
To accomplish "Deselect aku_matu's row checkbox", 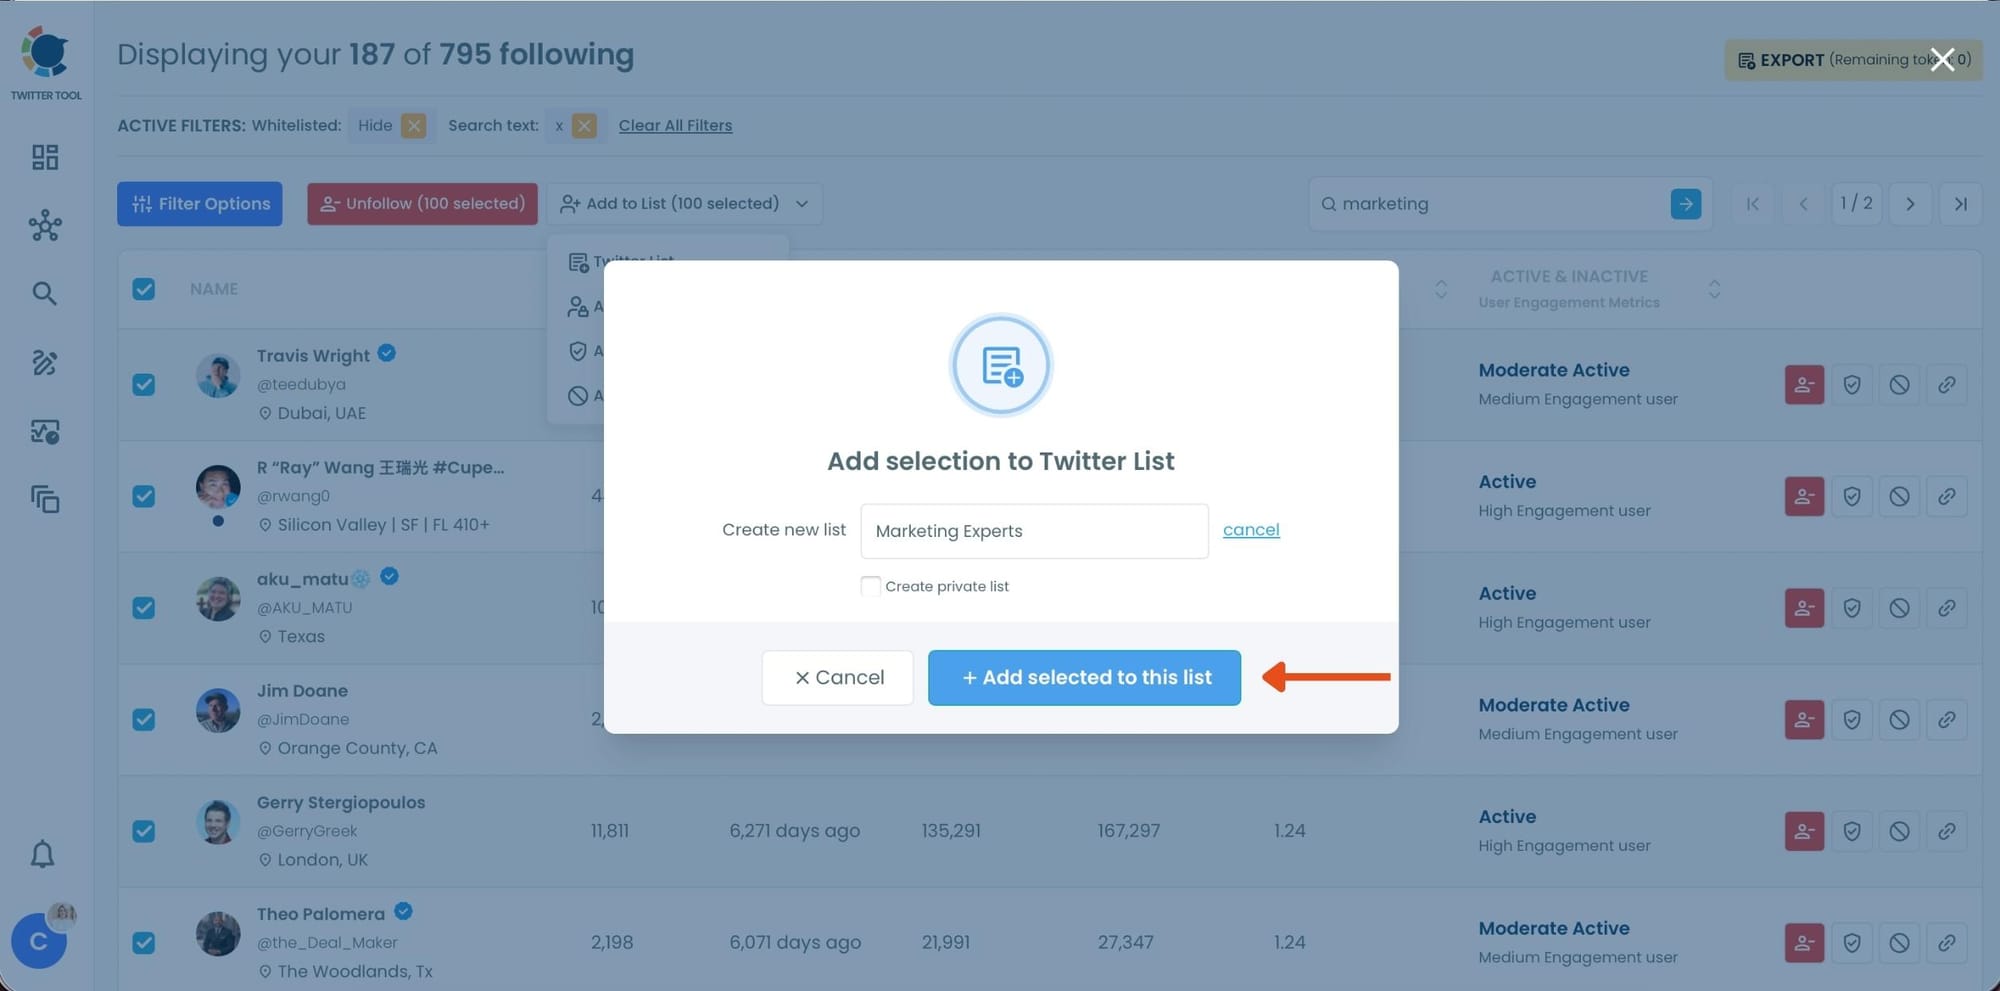I will tap(144, 608).
